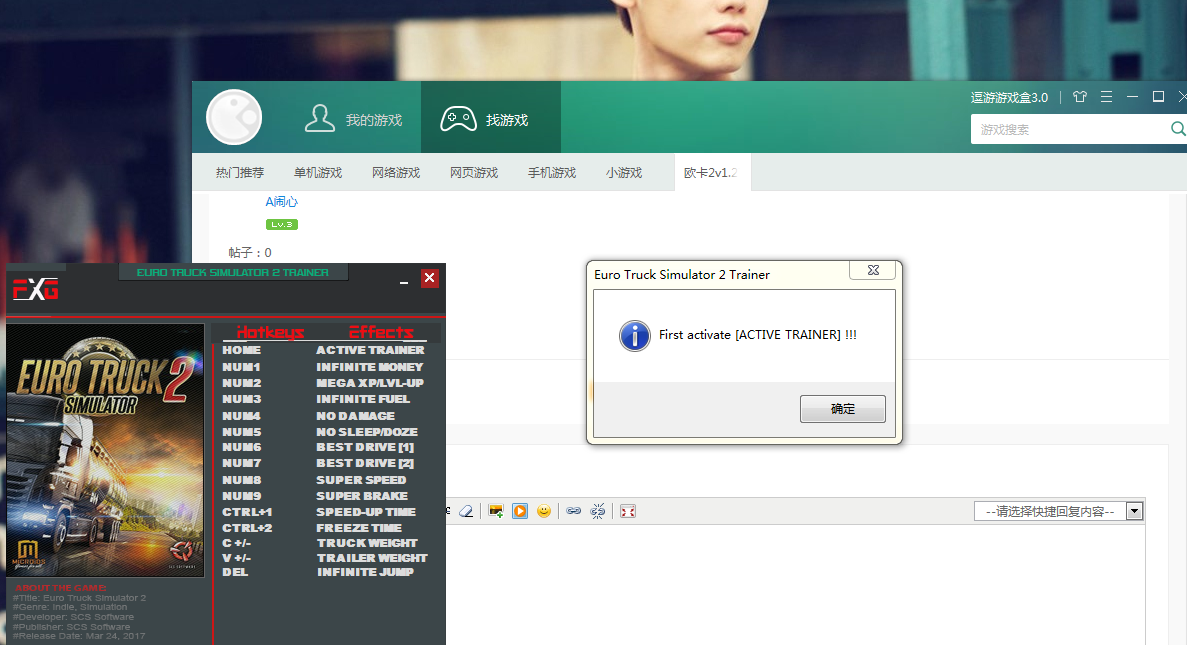Toggle fullscreen editor with the red arrows icon
The width and height of the screenshot is (1187, 645).
(x=628, y=511)
